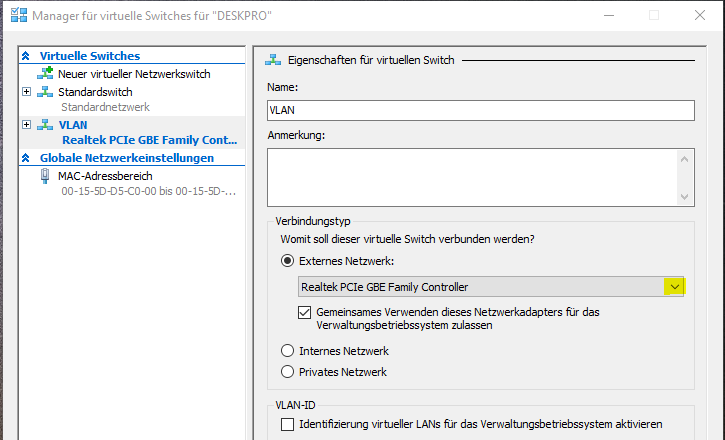Click the Anmerkung scrollbar down arrow
725x440 pixels.
684,197
